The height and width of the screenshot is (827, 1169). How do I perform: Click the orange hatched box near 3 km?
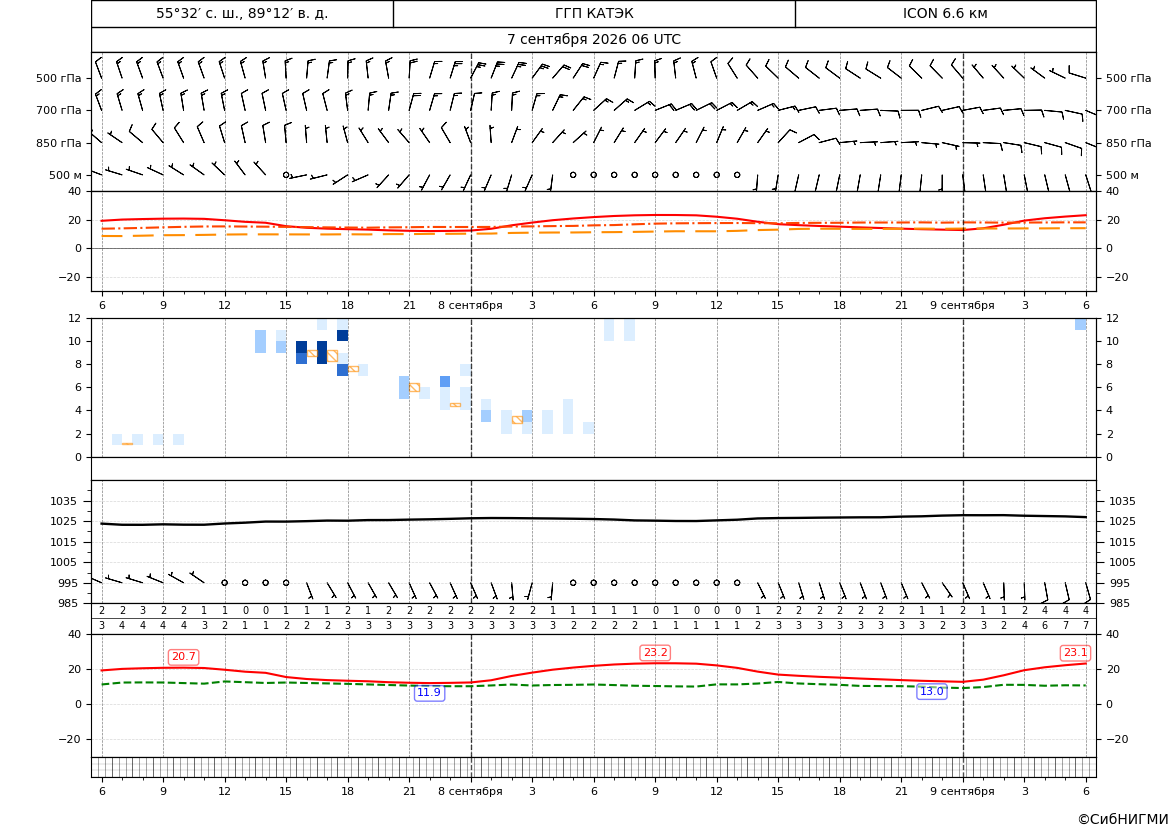pos(517,420)
